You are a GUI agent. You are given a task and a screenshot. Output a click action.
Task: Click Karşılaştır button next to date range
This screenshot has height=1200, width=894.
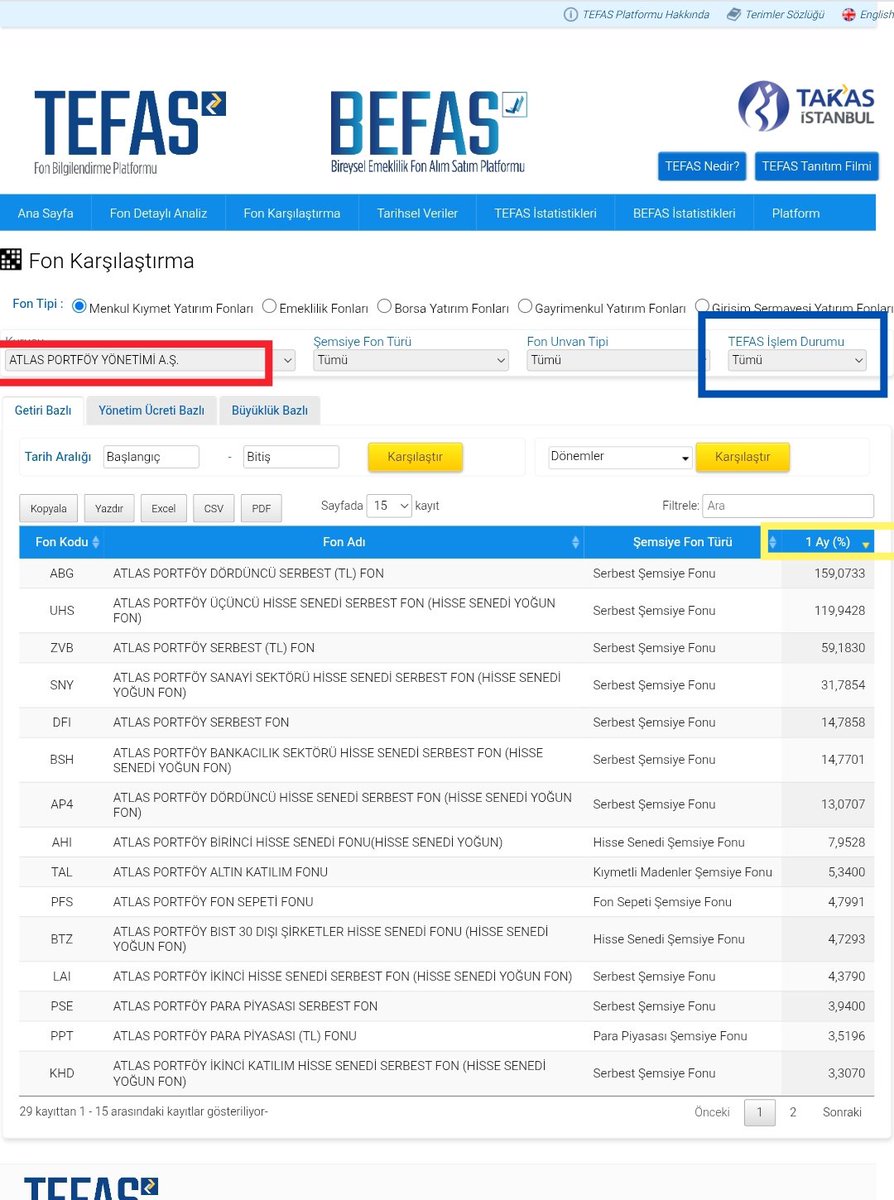(415, 457)
